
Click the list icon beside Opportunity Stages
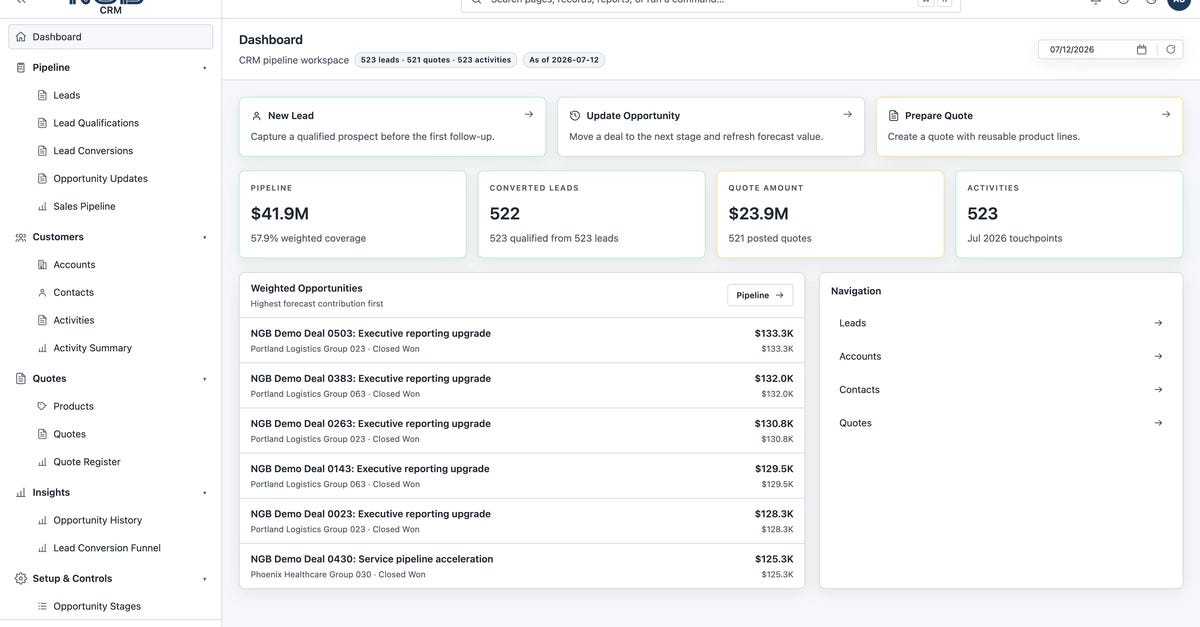click(x=42, y=607)
